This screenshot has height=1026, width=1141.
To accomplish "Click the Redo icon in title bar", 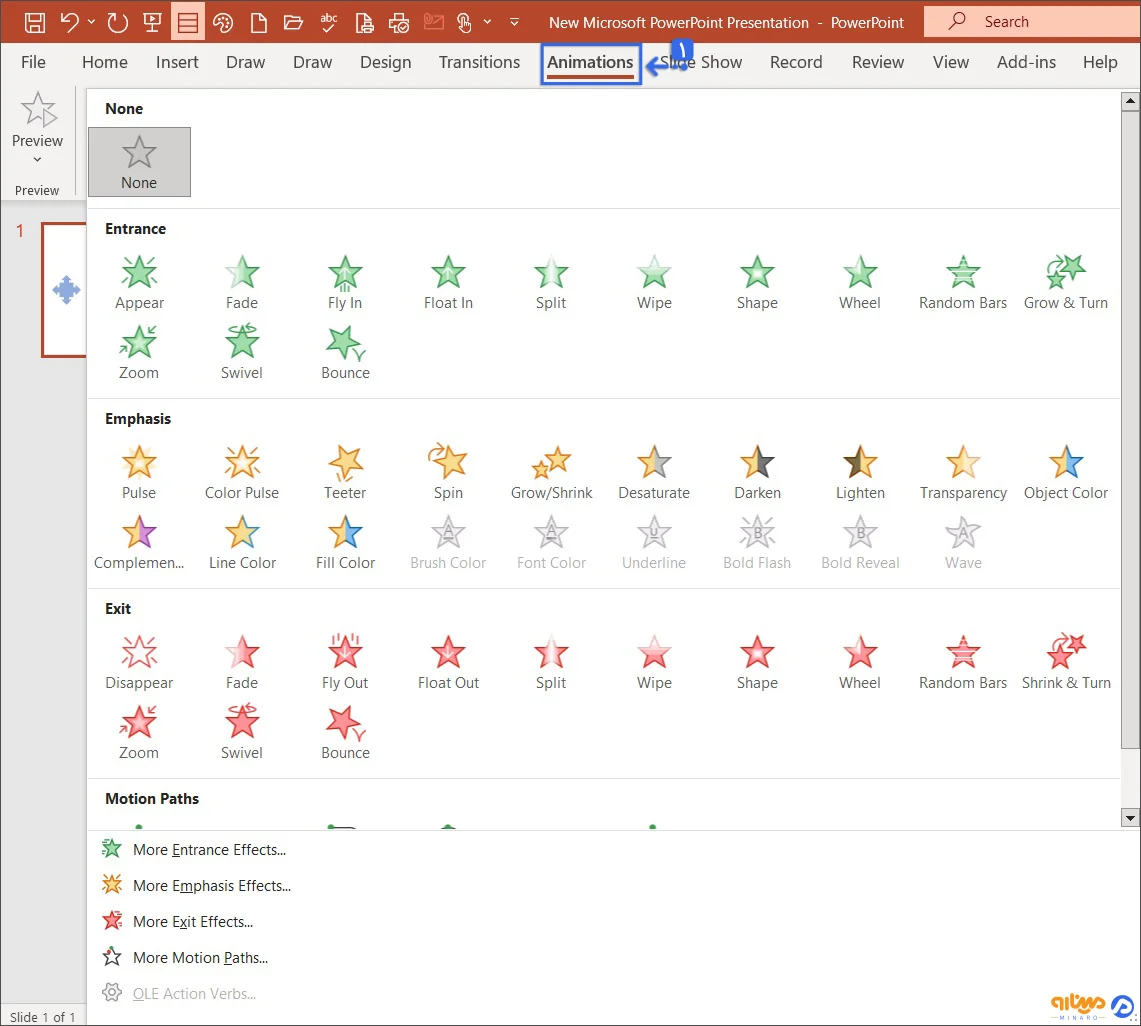I will pyautogui.click(x=117, y=23).
